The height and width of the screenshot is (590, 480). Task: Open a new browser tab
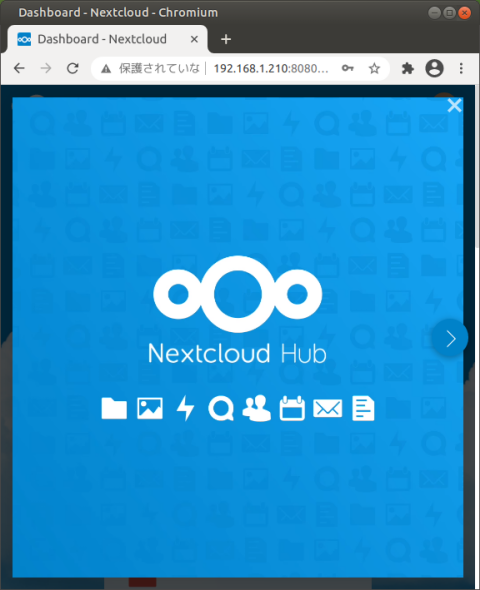[x=226, y=39]
